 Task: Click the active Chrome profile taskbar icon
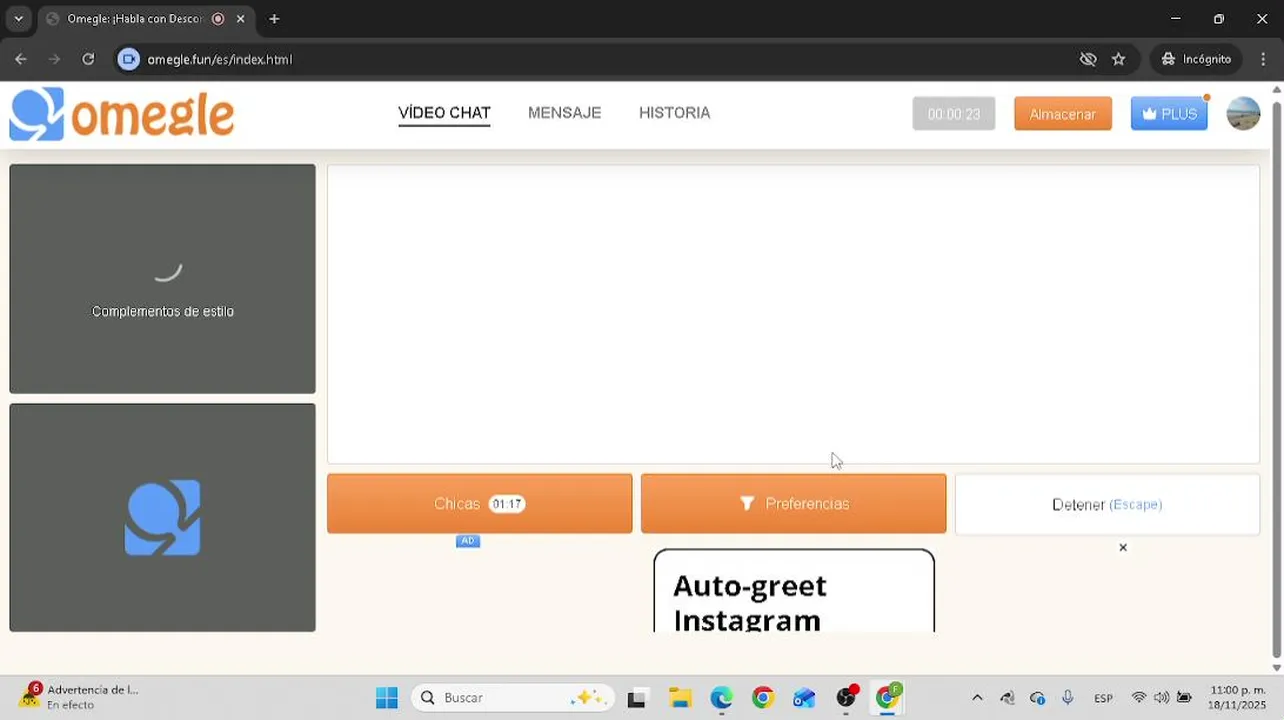tap(888, 697)
